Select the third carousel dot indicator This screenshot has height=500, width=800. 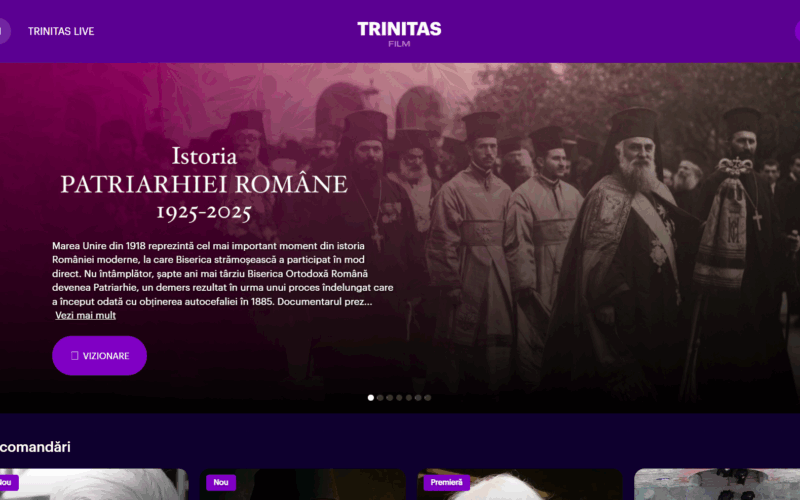pyautogui.click(x=390, y=398)
